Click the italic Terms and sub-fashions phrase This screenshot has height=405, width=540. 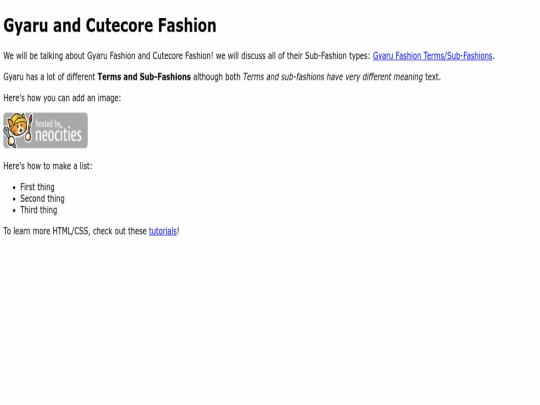pyautogui.click(x=283, y=77)
